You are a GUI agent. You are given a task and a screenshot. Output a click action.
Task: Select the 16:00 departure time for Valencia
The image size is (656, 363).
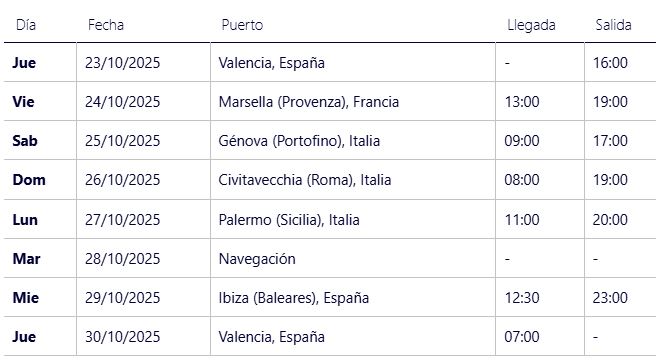click(x=610, y=63)
